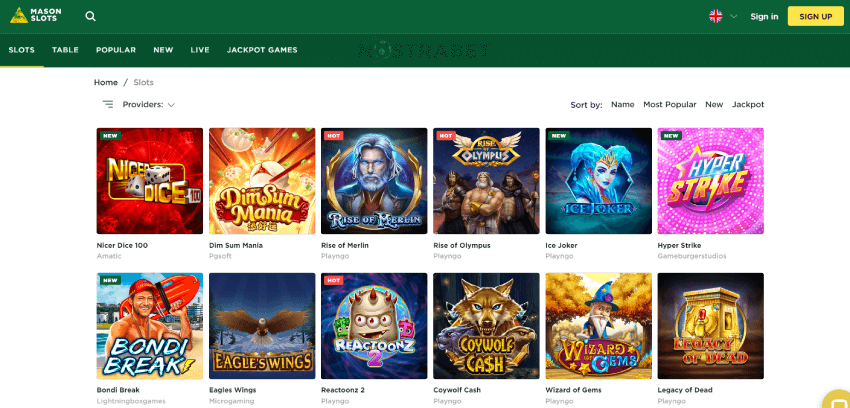The width and height of the screenshot is (850, 408).
Task: Sort games by Jackpot
Action: pyautogui.click(x=748, y=105)
